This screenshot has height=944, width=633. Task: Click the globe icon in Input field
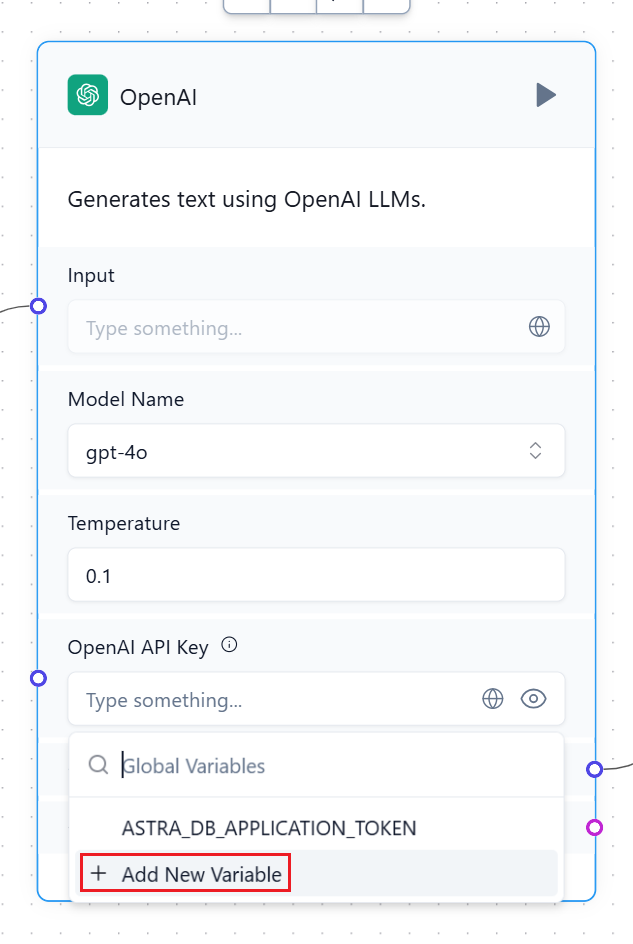[x=539, y=327]
